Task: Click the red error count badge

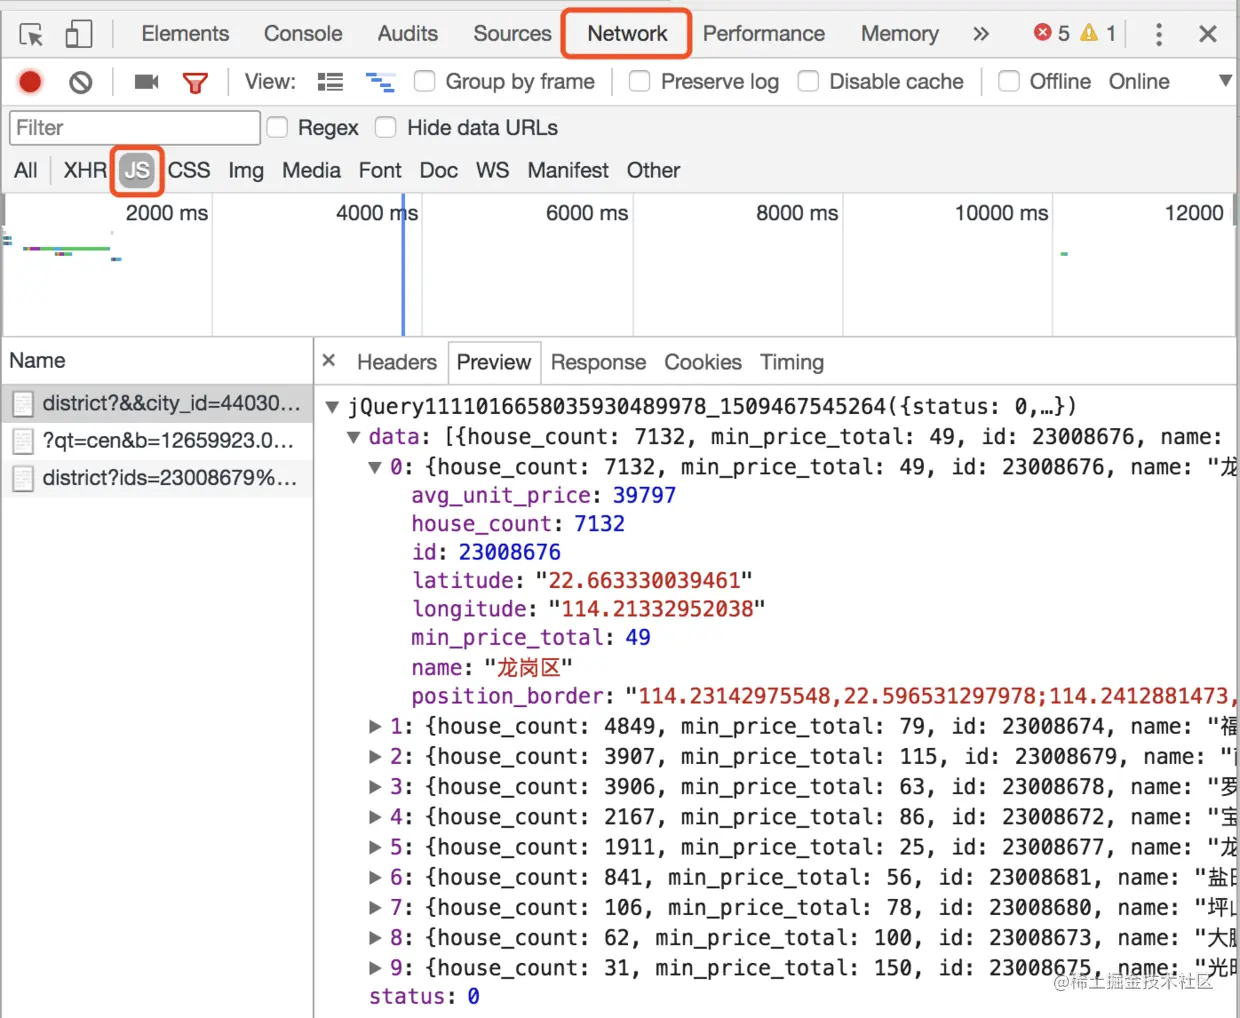Action: point(1052,33)
